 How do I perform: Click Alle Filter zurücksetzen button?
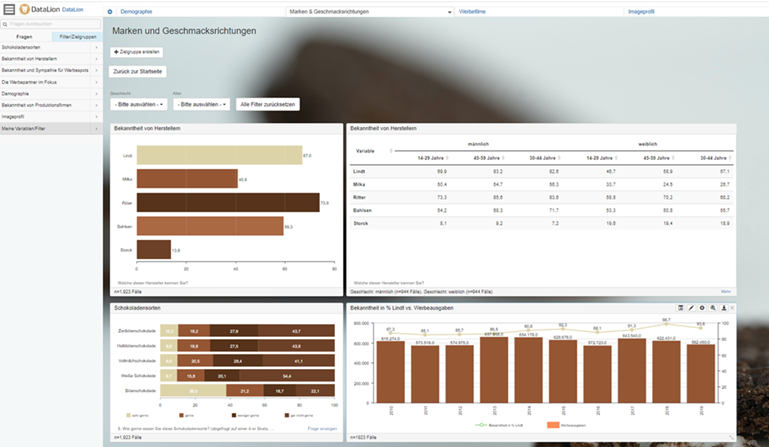pyautogui.click(x=268, y=105)
